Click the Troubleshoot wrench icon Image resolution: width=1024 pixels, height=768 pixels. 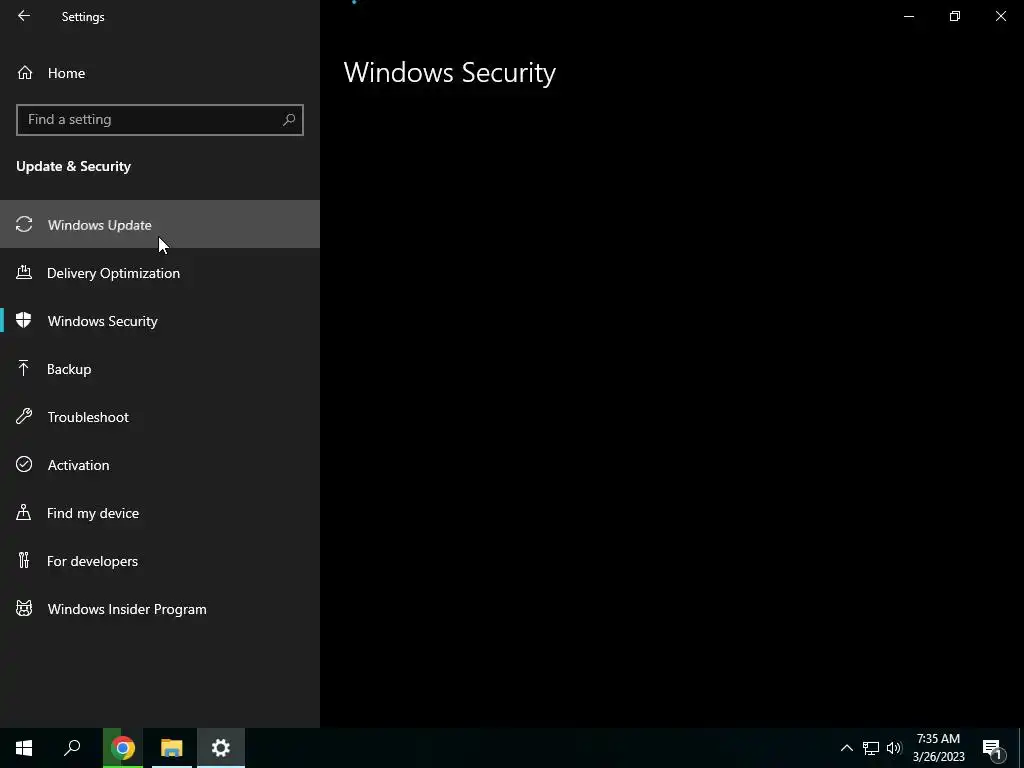[x=24, y=416]
